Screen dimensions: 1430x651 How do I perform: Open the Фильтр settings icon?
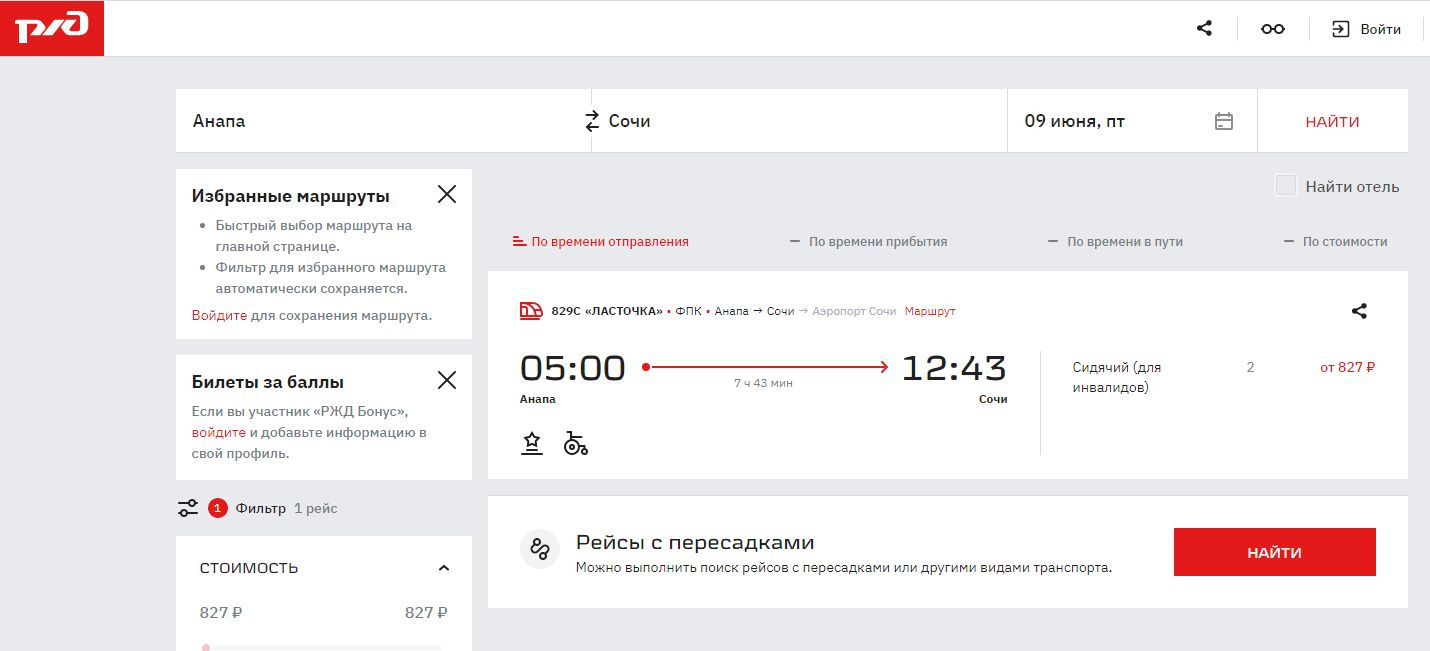[x=188, y=508]
